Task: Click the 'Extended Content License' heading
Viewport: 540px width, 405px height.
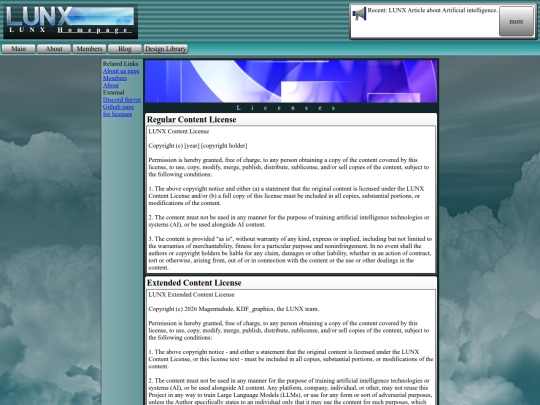Action: [x=194, y=283]
